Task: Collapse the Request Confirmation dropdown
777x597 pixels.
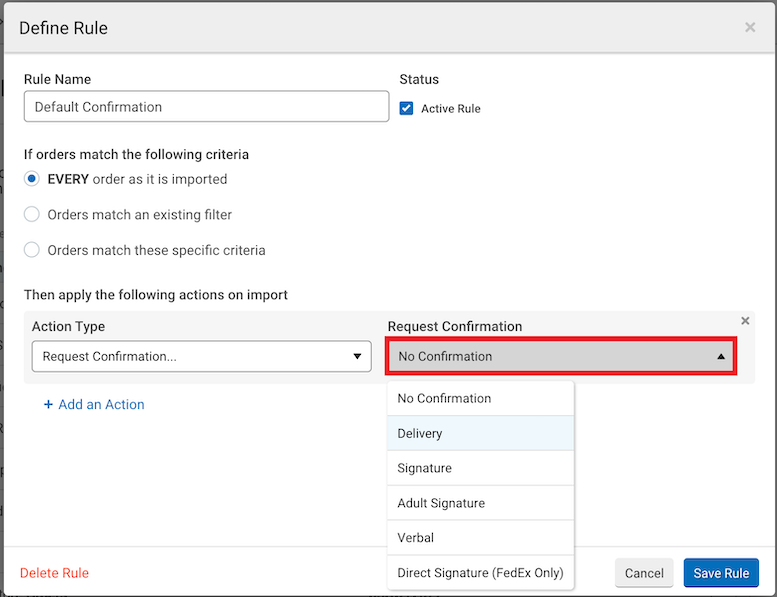Action: (x=561, y=356)
